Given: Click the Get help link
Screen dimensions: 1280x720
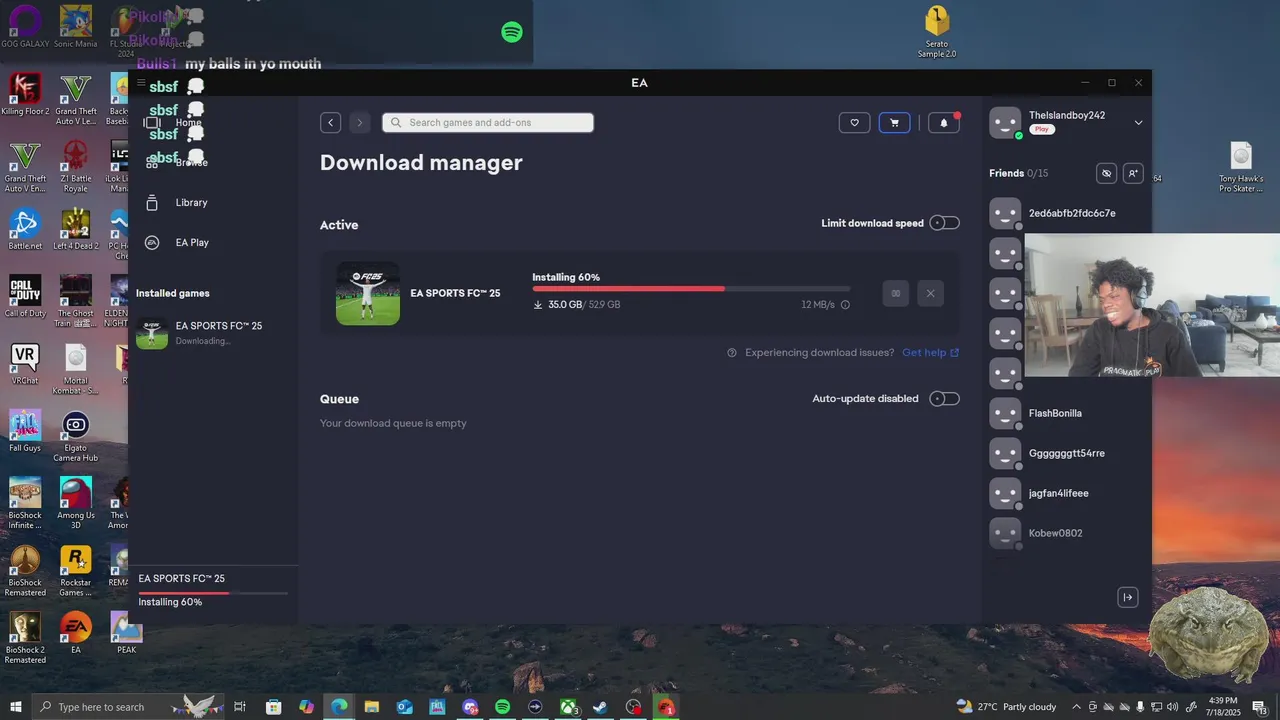Looking at the screenshot, I should click(x=930, y=352).
